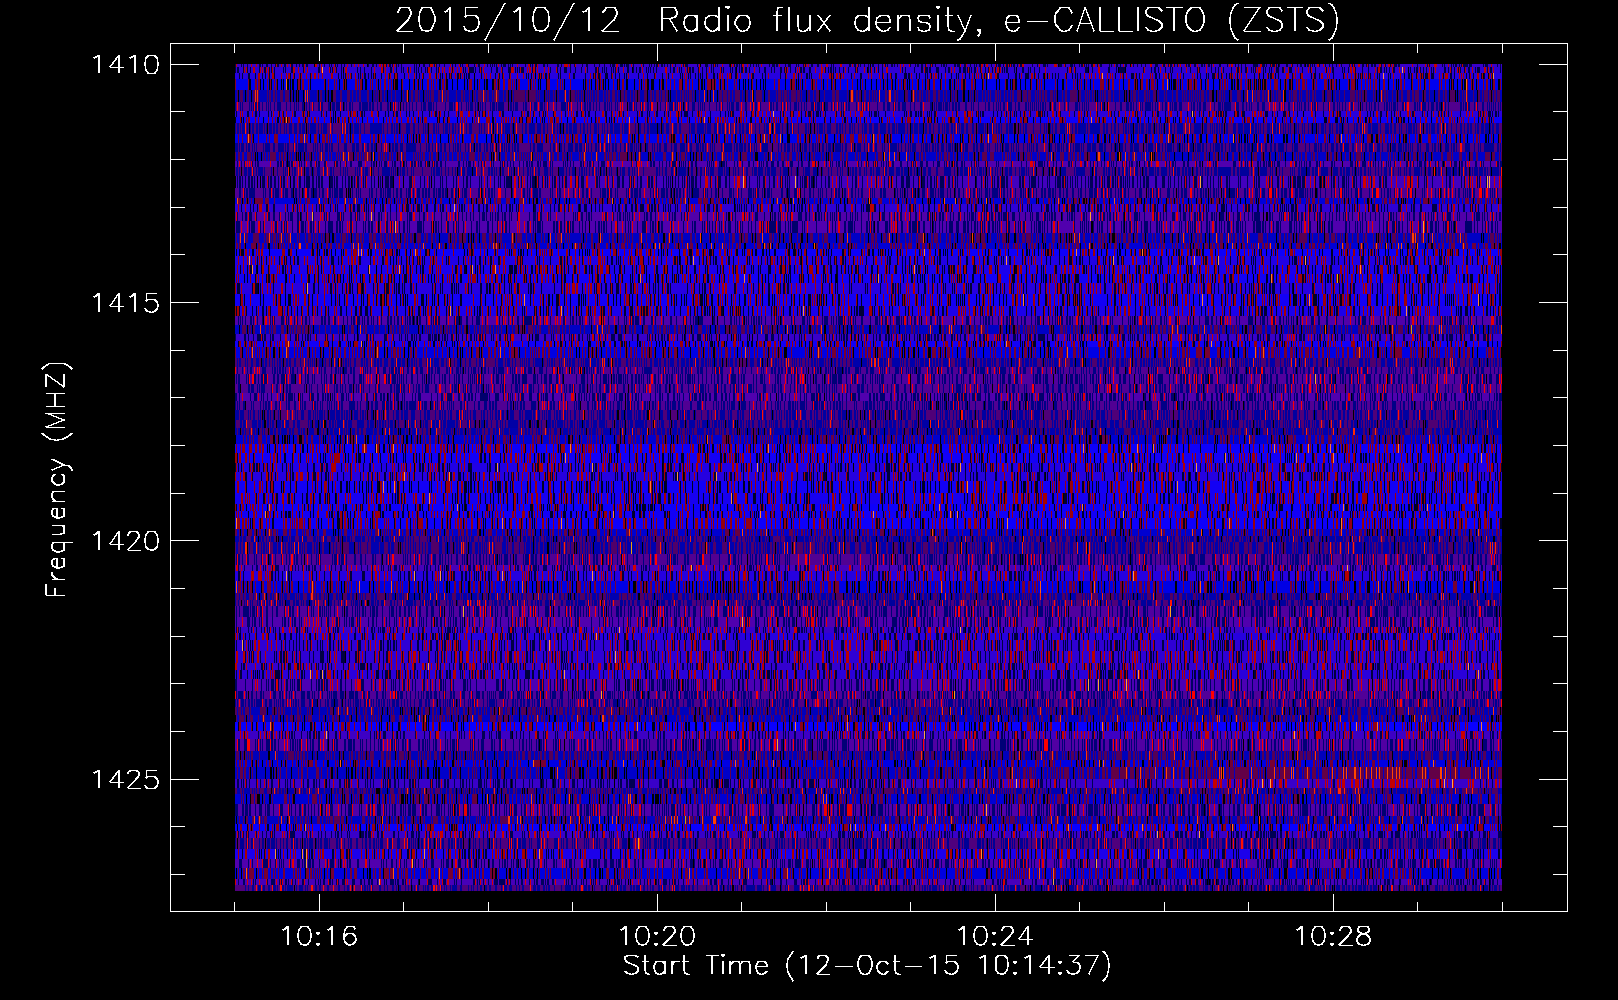Click the 'Start Time (12-Oct-15 10:14:37)' label
This screenshot has height=1000, width=1618.
coord(867,966)
